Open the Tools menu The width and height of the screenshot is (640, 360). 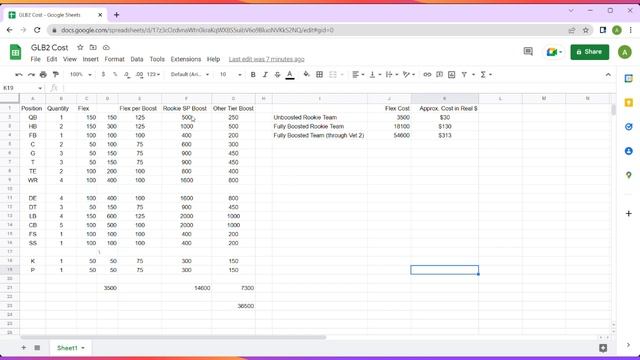point(157,59)
